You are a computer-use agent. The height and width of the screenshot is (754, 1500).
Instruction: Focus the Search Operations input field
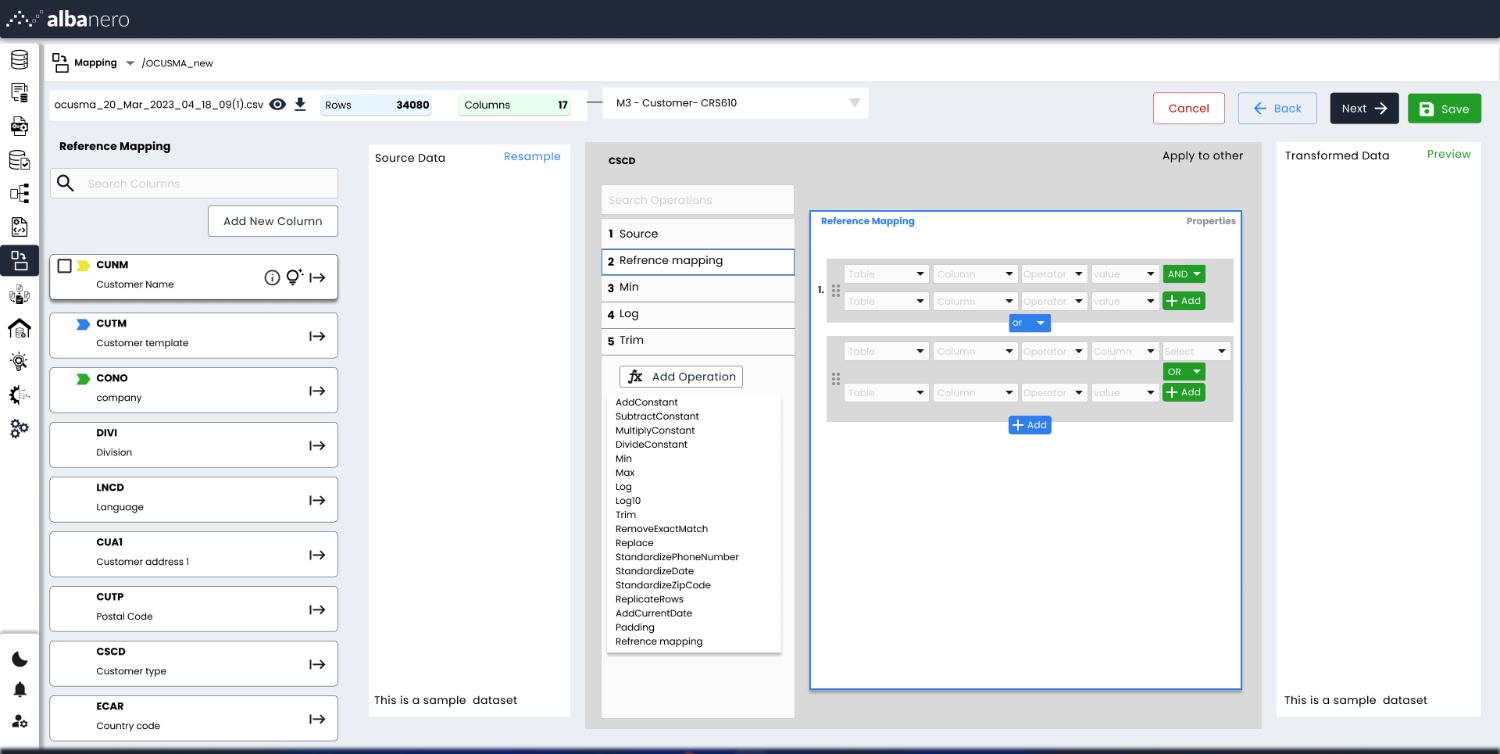(698, 200)
